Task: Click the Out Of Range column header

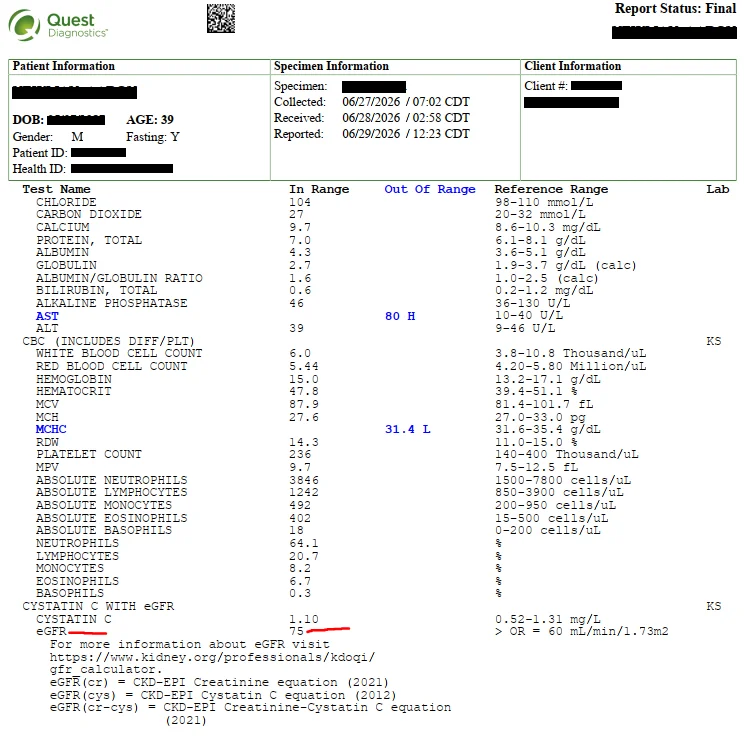Action: pos(430,189)
